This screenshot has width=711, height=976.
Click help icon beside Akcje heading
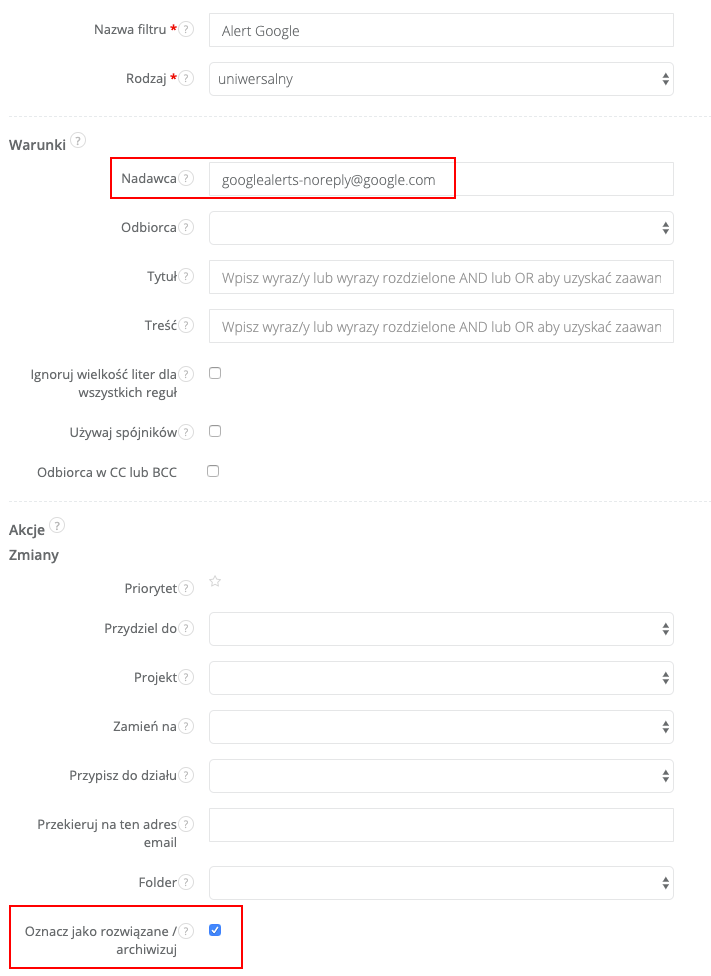click(57, 525)
